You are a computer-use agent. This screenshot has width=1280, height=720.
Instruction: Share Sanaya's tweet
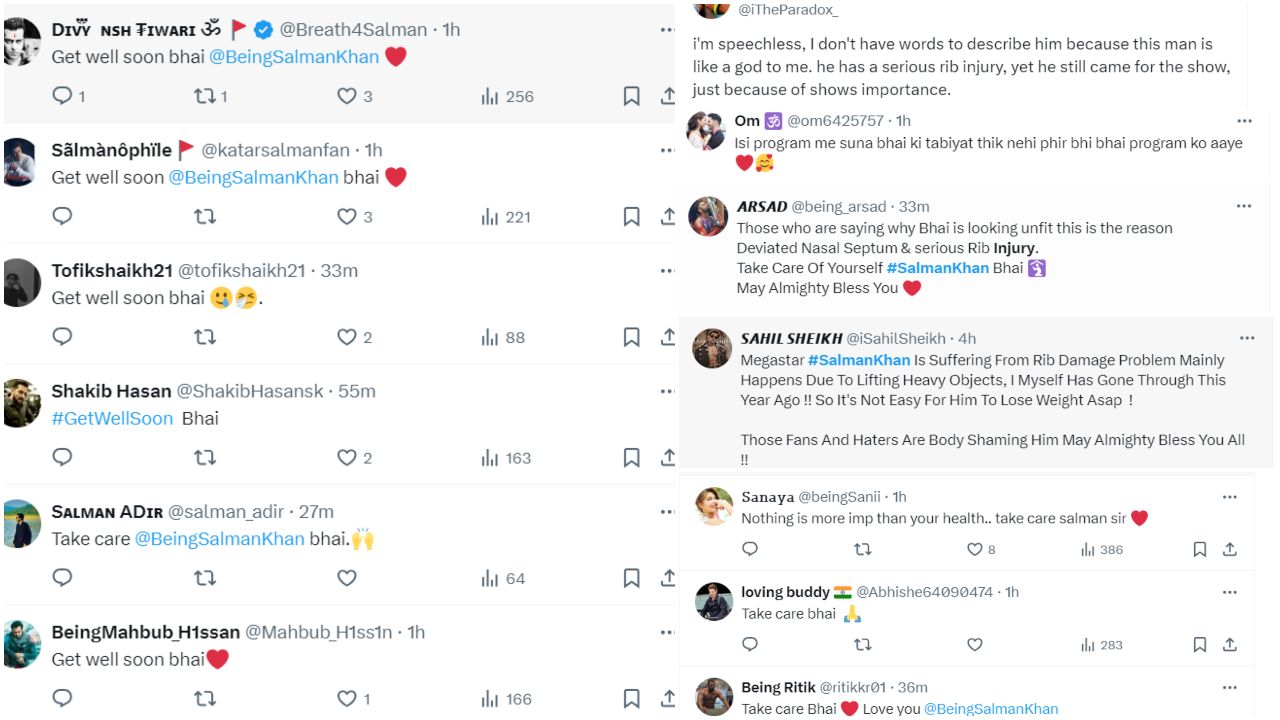[1230, 549]
